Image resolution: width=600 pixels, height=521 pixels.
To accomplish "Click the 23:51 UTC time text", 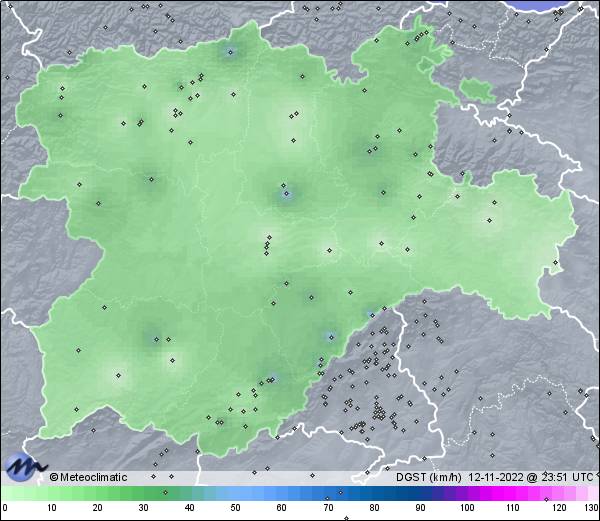I will 567,477.
